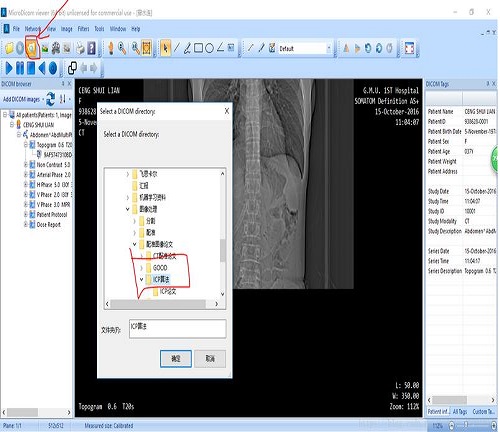Open the Filters menu
500x432 pixels.
click(x=83, y=29)
